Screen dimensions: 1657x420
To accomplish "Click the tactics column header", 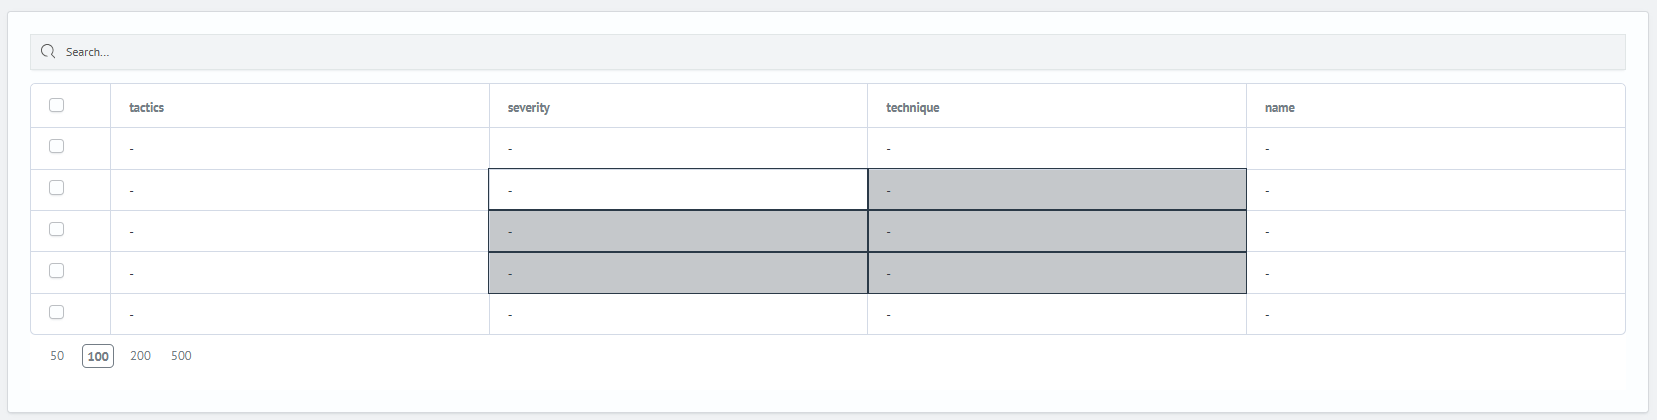I will 147,107.
